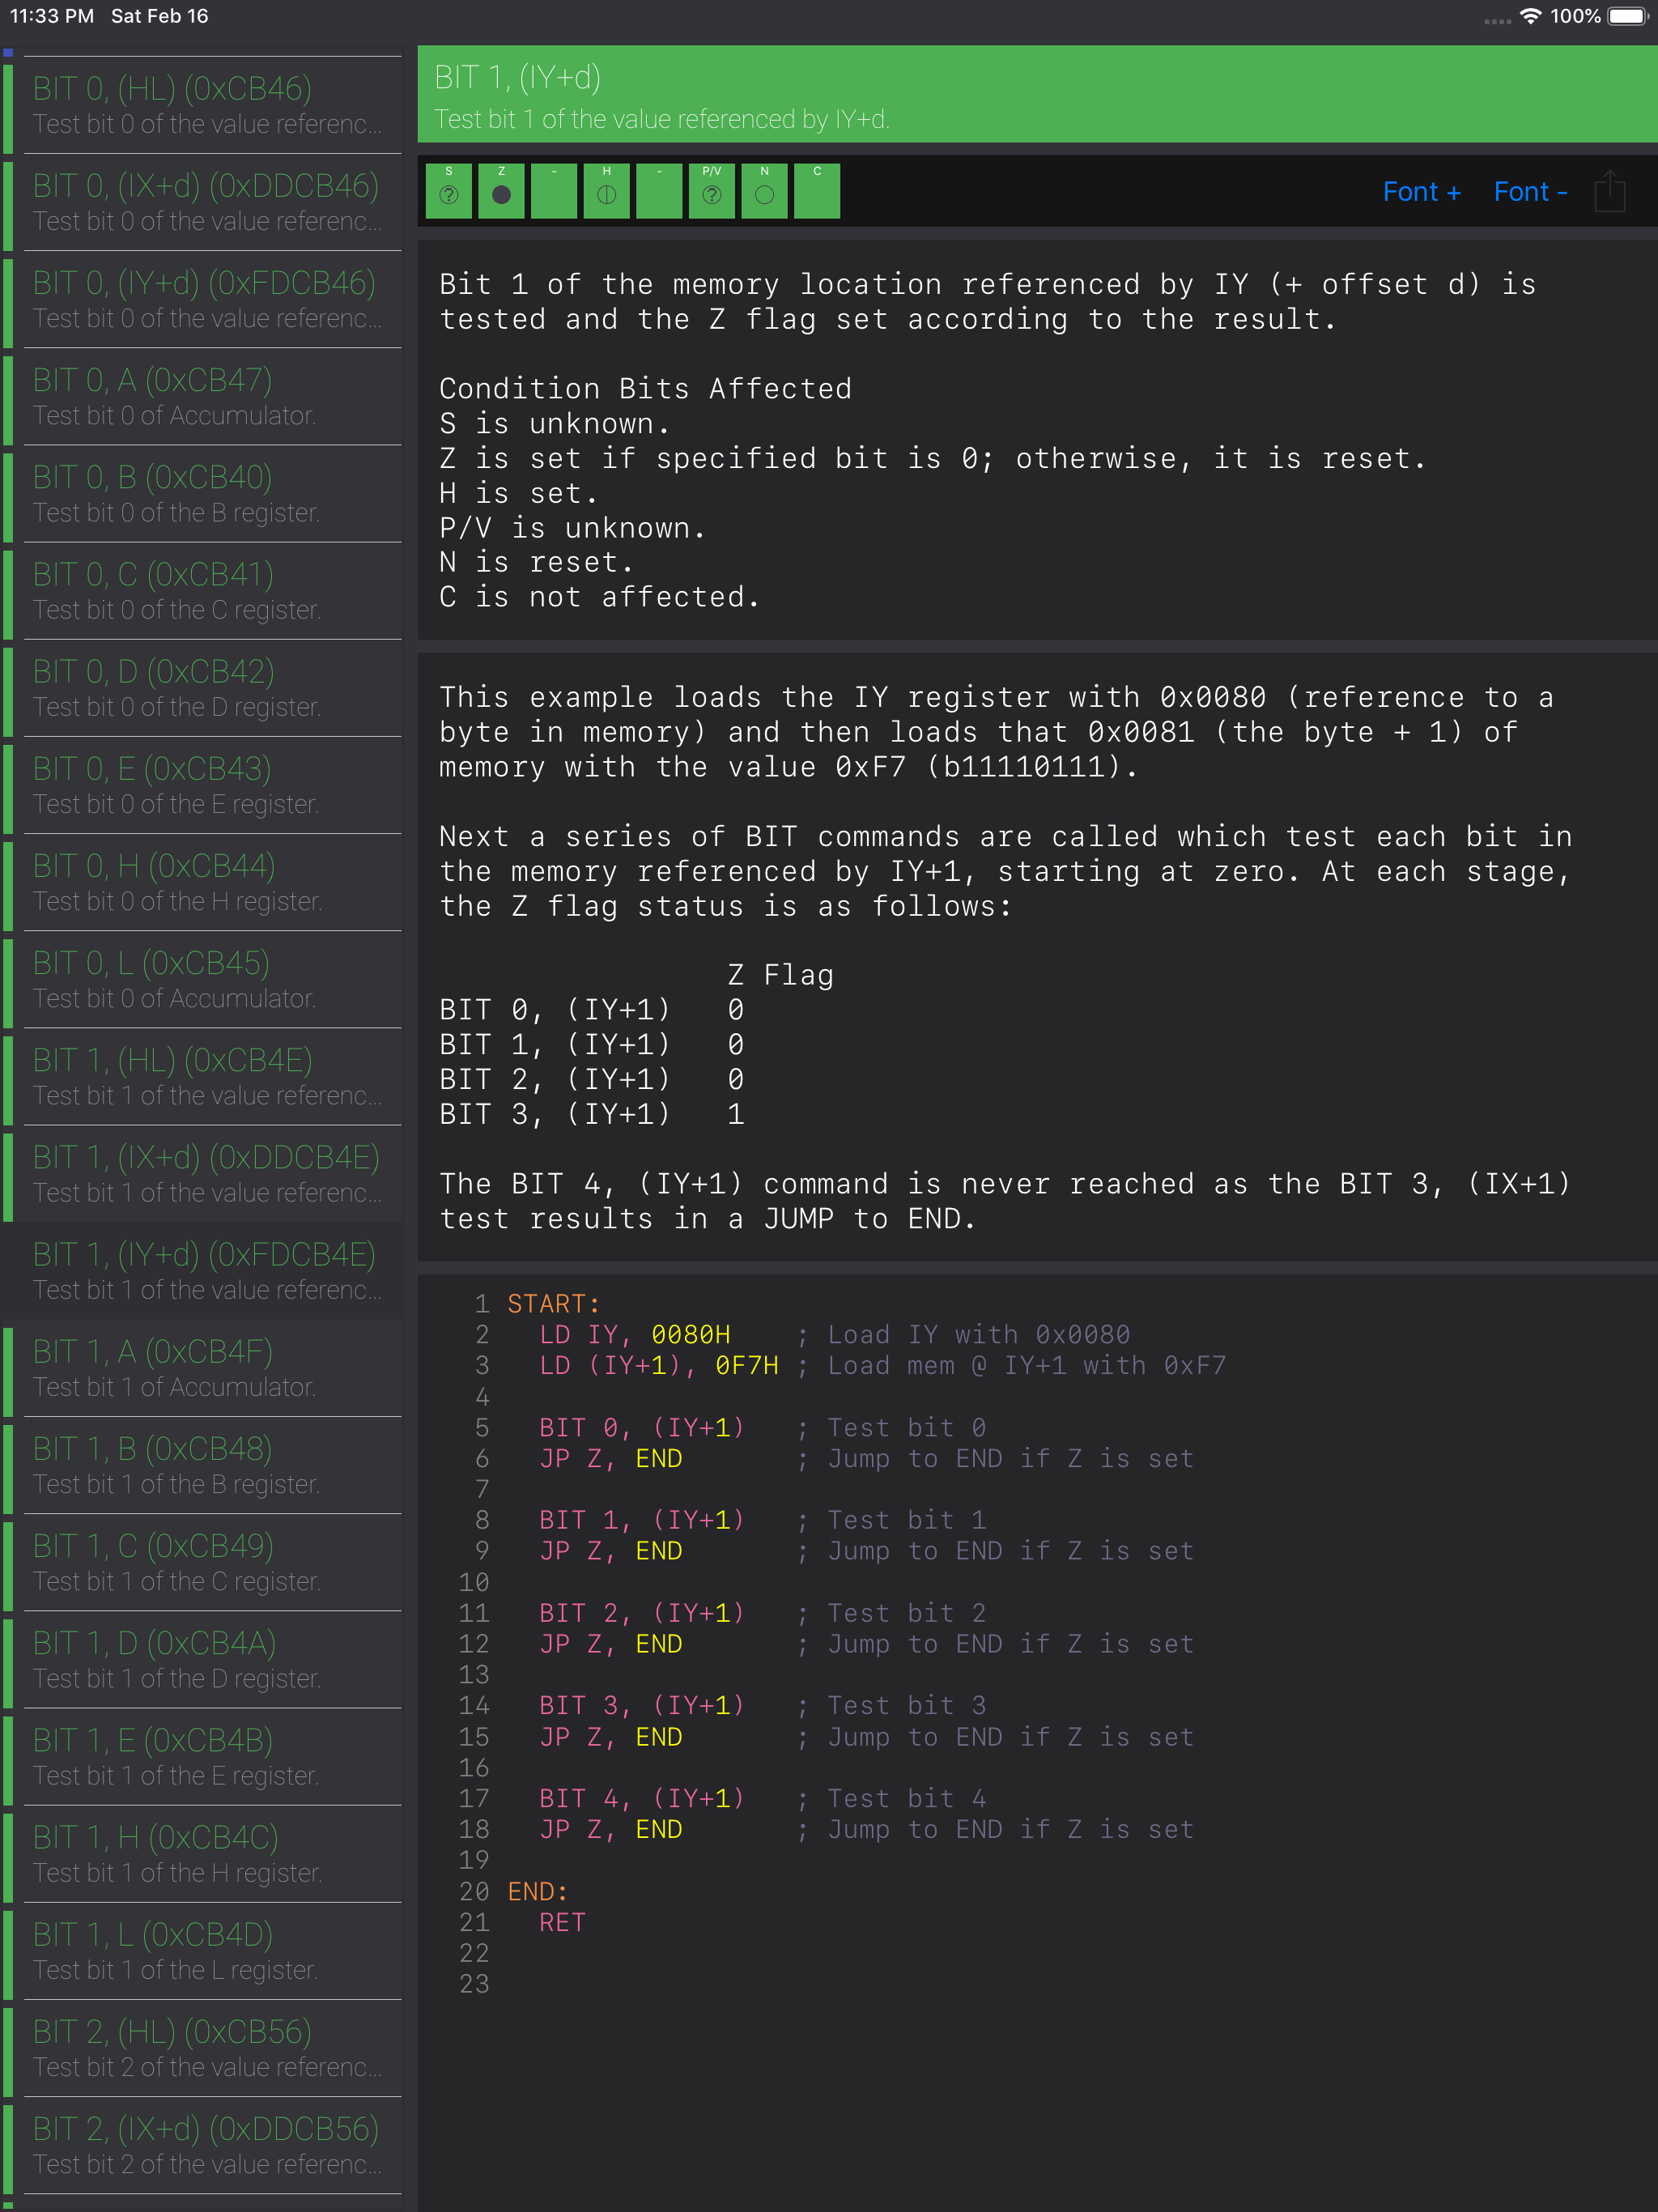Screen dimensions: 1658x2212
Task: Tap 'P/V is unknown.' condition line
Action: (572, 527)
